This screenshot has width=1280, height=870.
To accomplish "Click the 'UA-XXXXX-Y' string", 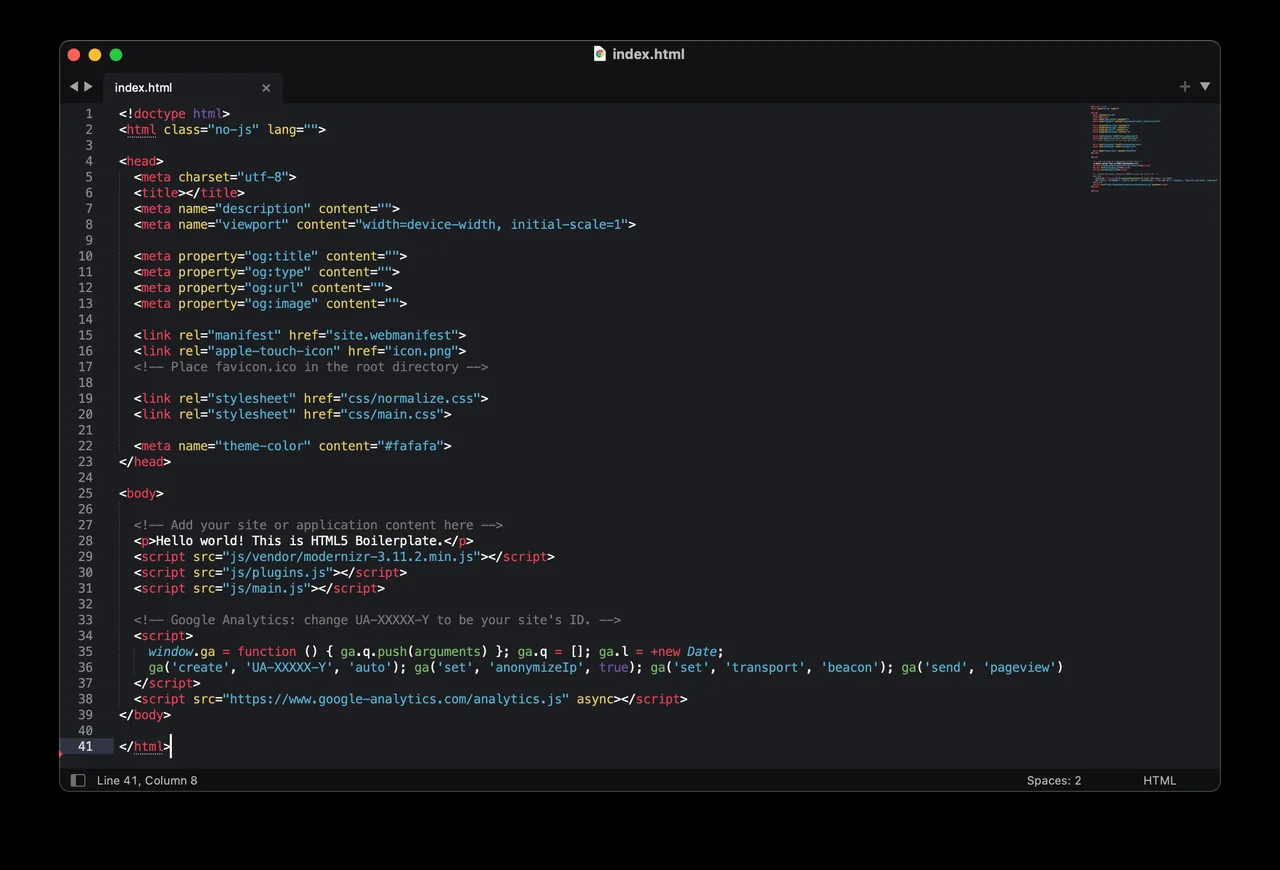I will 288,667.
